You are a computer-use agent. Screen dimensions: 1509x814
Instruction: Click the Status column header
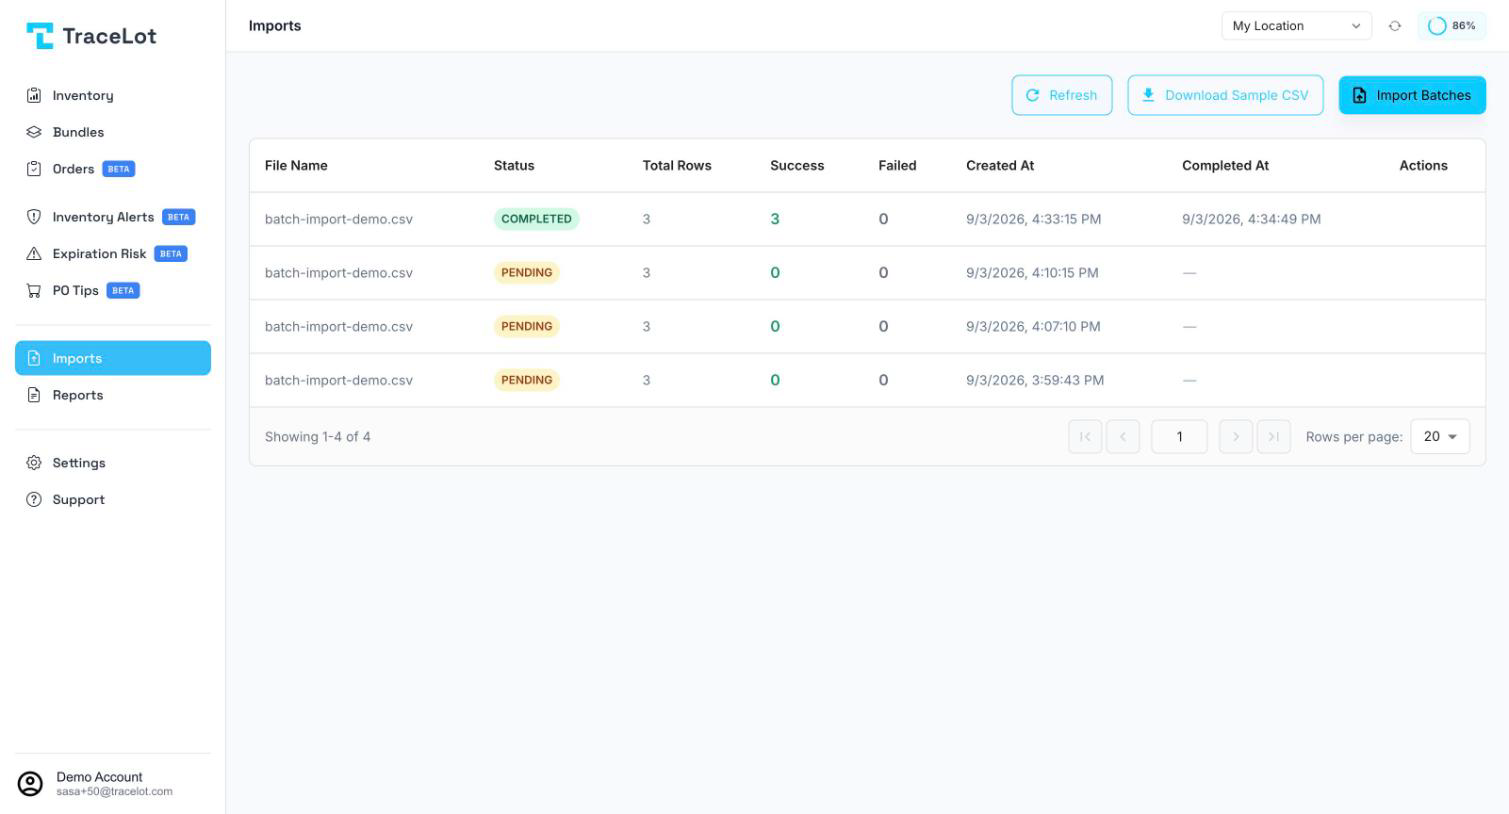514,166
